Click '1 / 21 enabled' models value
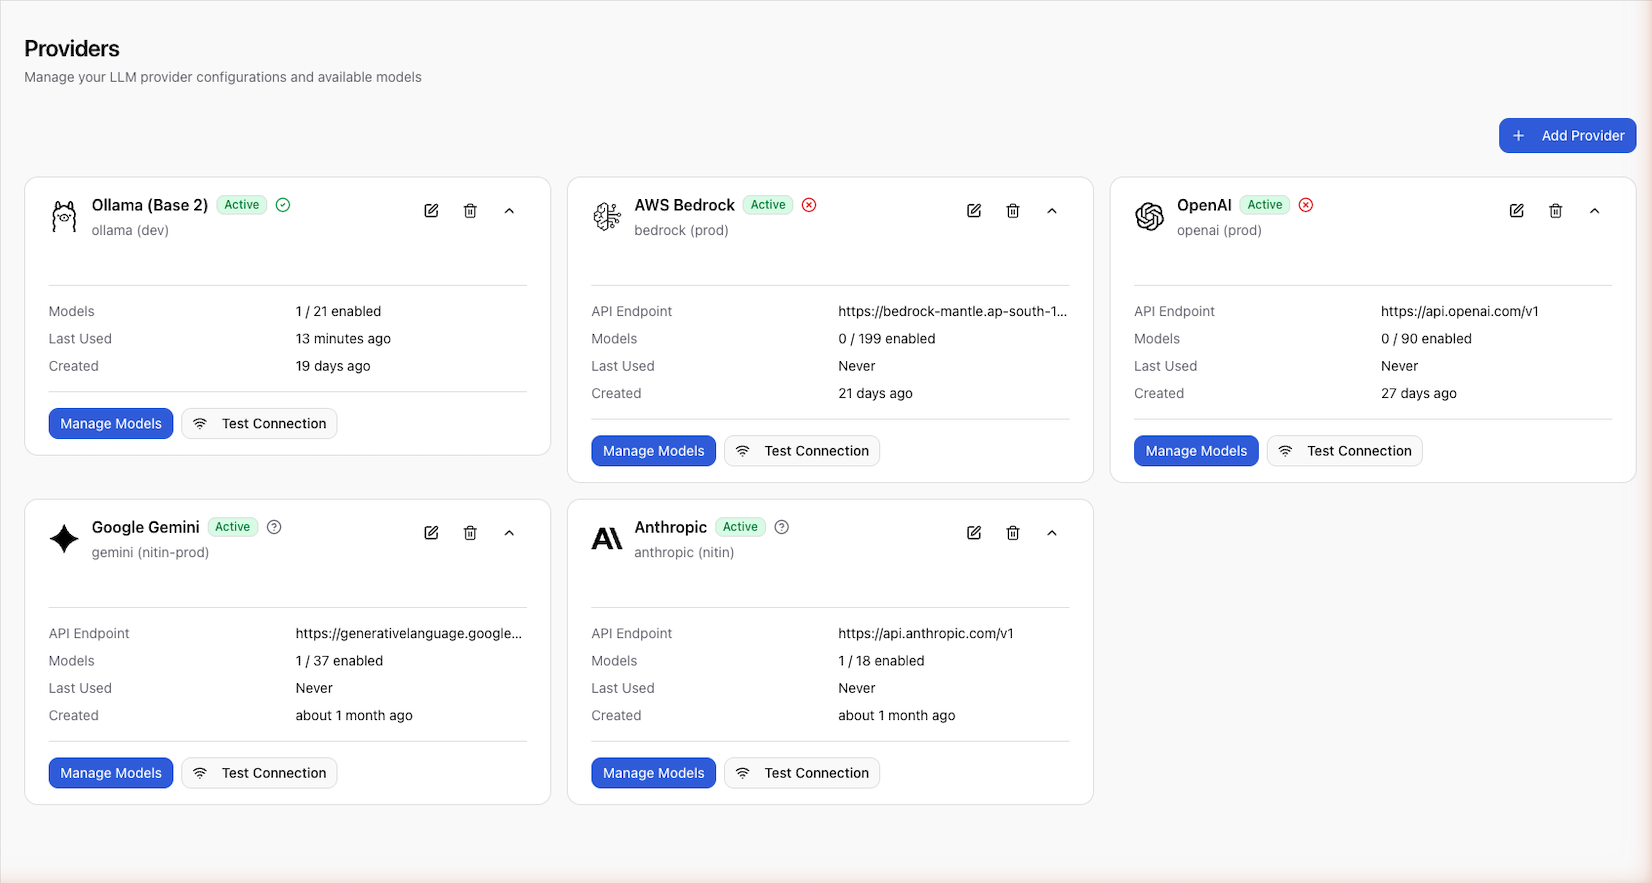 click(x=338, y=311)
